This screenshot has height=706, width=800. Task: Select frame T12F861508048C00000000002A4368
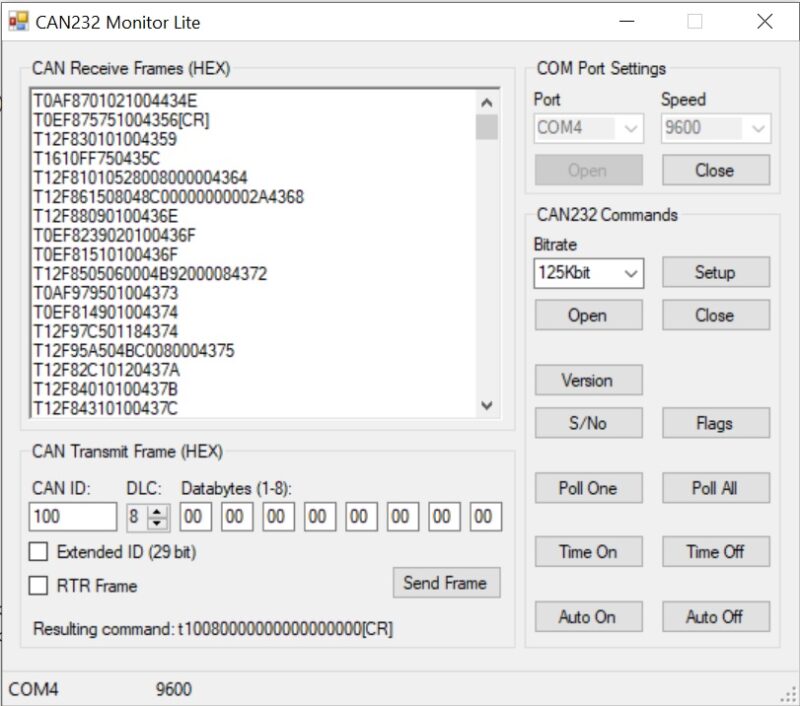click(168, 197)
